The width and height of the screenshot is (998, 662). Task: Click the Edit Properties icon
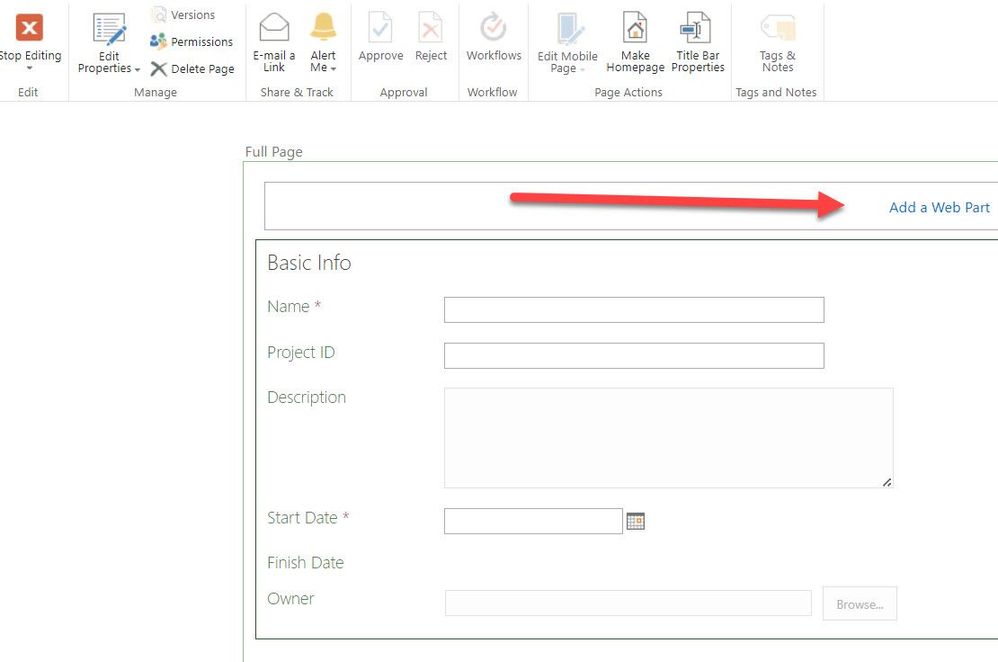(109, 29)
